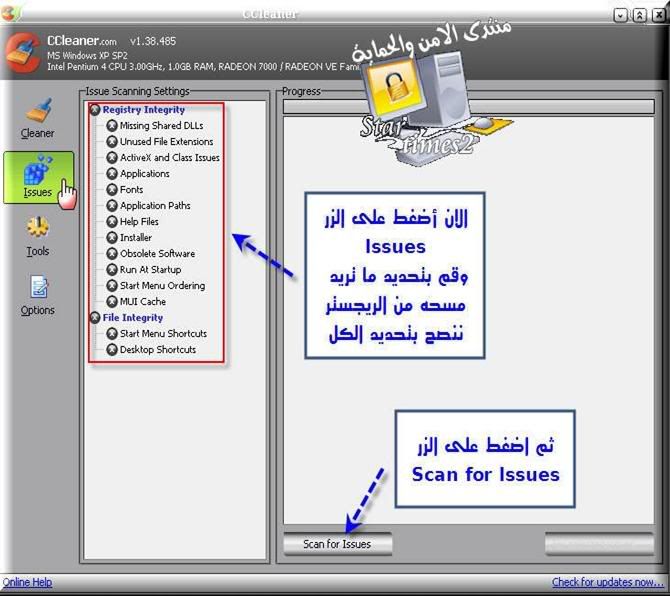Toggle the Fonts checkbox
This screenshot has width=670, height=596.
(112, 189)
